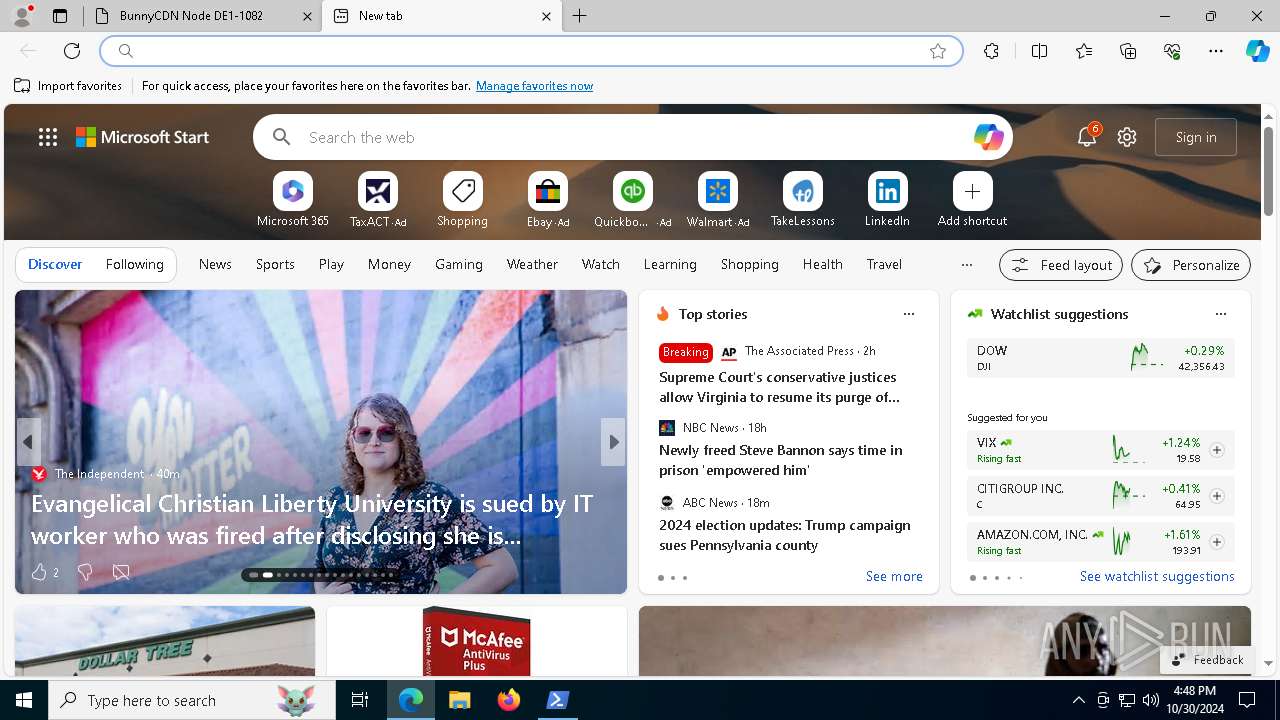1280x720 pixels.
Task: Open more options on Top stories card
Action: pos(909,314)
